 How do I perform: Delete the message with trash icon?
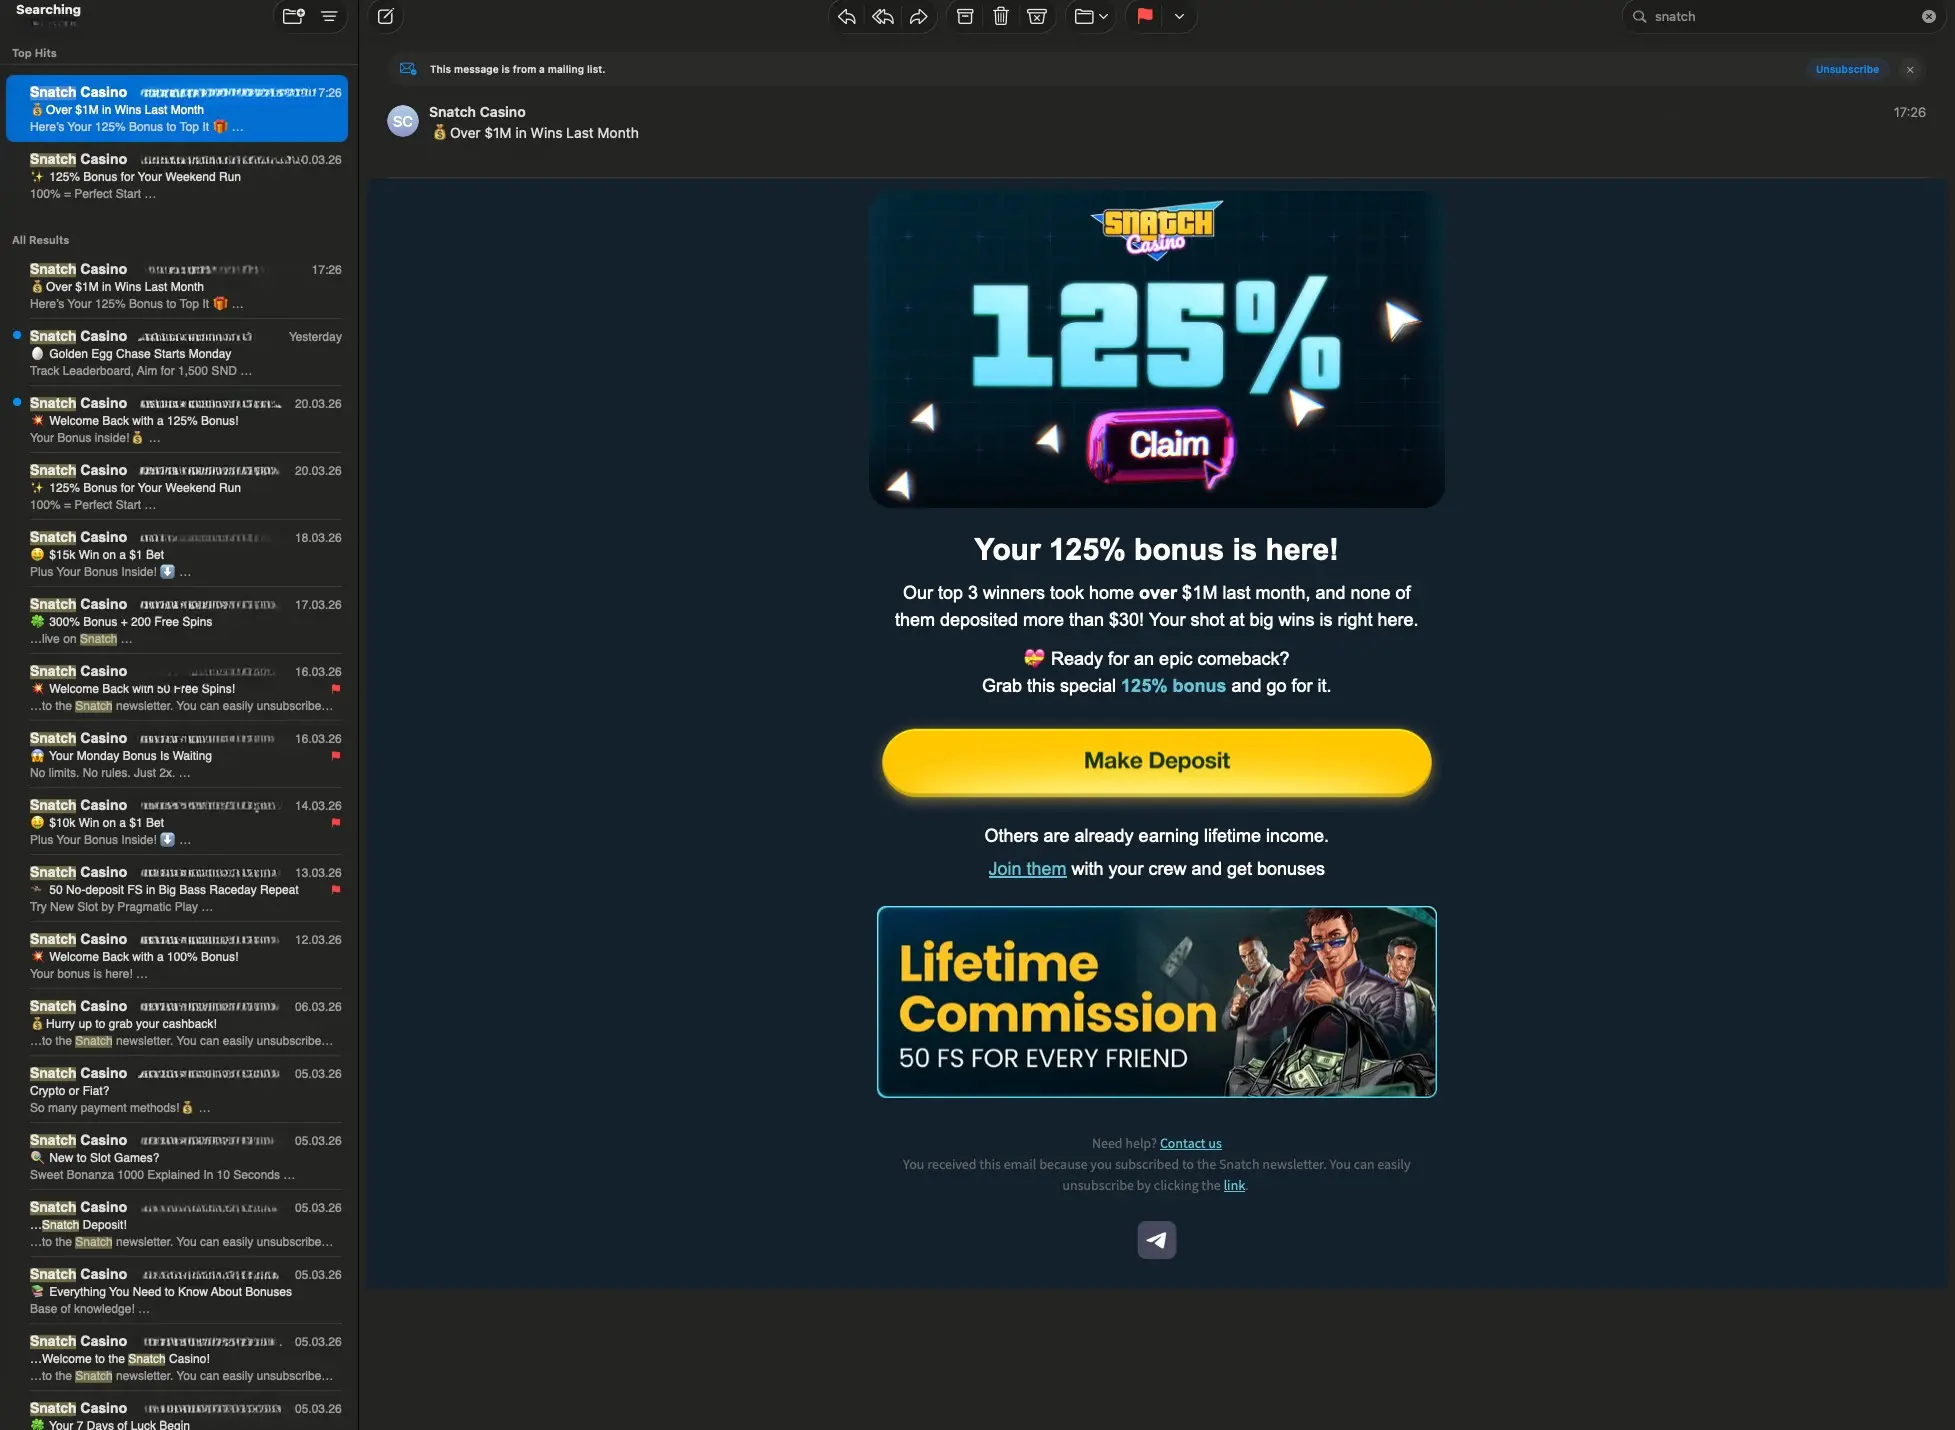point(1001,16)
